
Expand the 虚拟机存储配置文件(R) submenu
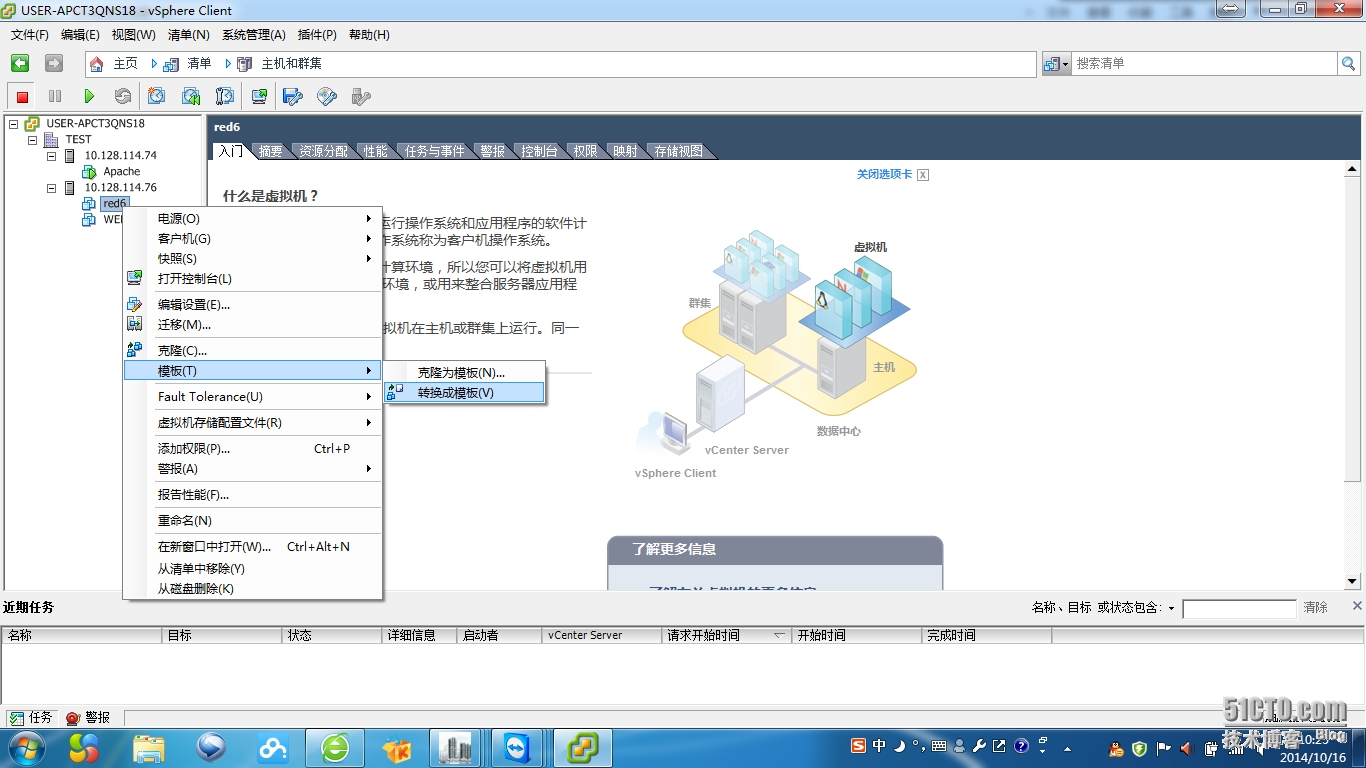tap(252, 422)
